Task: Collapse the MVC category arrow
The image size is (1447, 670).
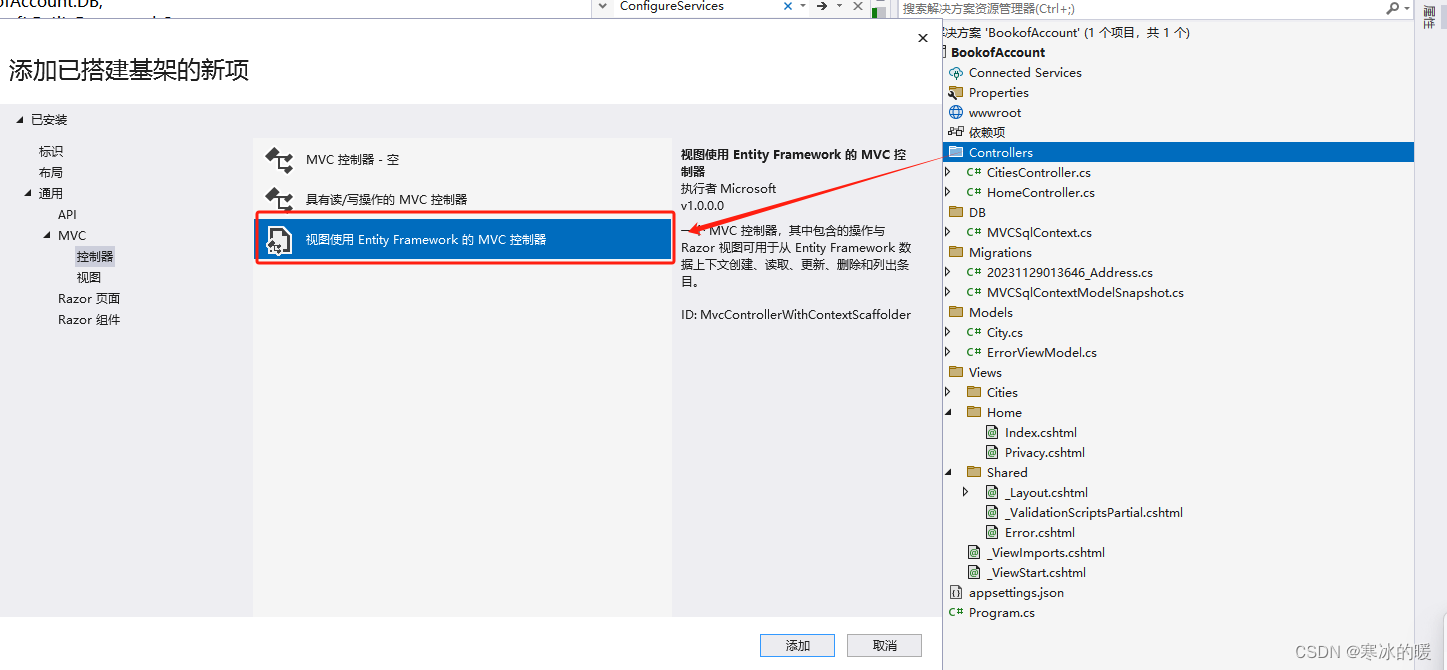Action: click(x=47, y=236)
